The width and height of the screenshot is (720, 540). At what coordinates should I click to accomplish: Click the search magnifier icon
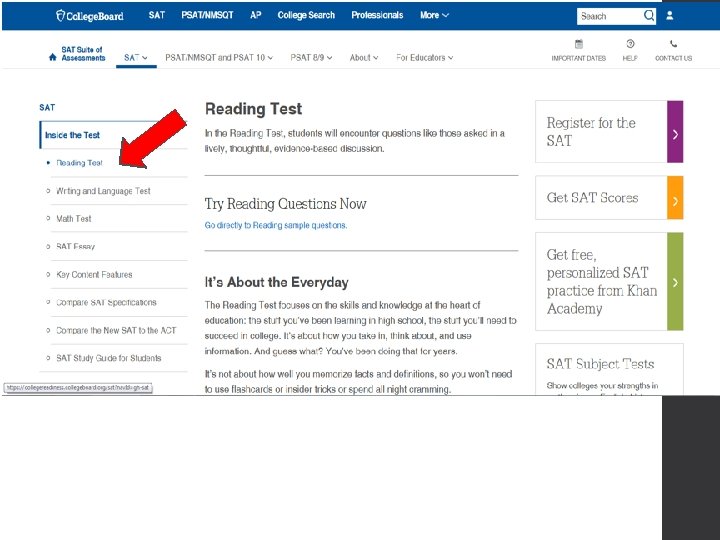pos(648,16)
